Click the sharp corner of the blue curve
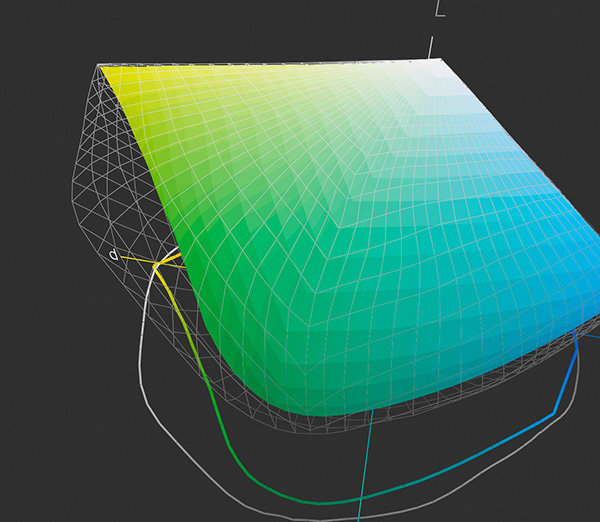This screenshot has width=600, height=522. click(555, 411)
